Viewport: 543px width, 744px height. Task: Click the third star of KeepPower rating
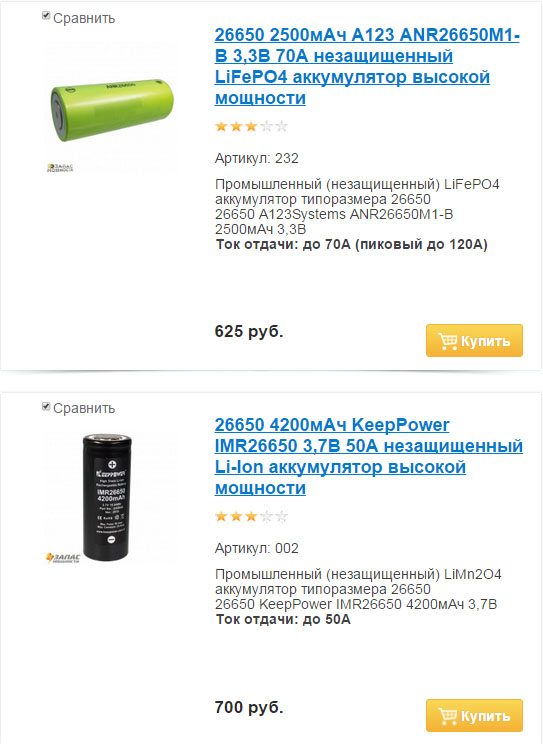251,516
